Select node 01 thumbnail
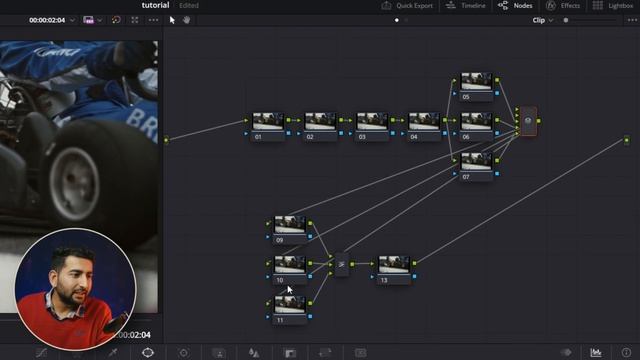This screenshot has height=360, width=640. 268,122
